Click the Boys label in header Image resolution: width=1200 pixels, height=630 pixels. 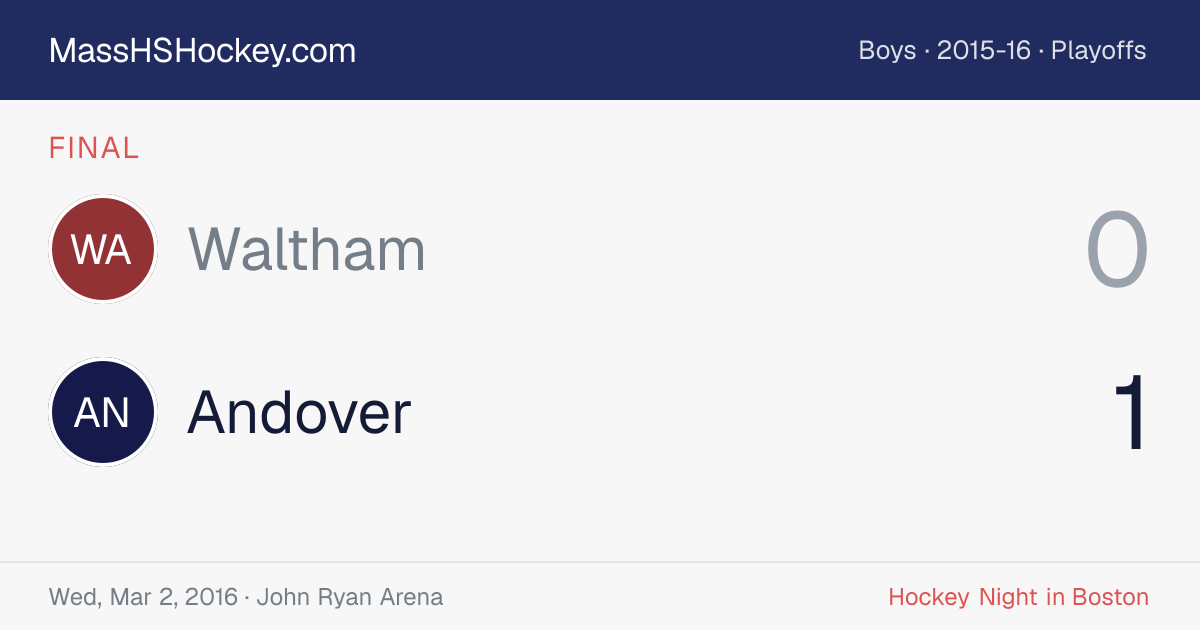click(887, 50)
